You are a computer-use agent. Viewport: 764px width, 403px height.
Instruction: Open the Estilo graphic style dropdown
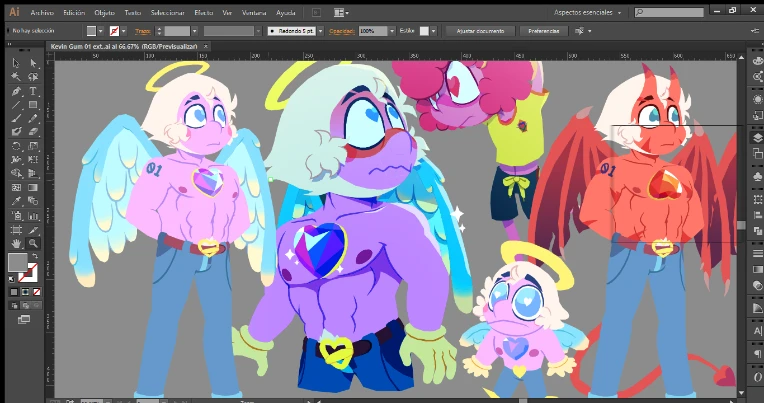coord(433,31)
